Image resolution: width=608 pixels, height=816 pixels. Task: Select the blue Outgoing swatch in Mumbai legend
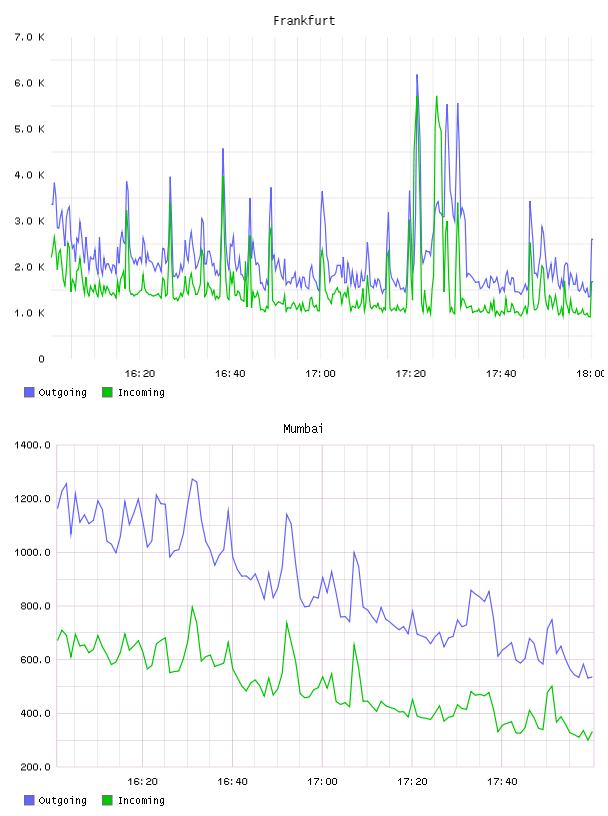click(29, 800)
